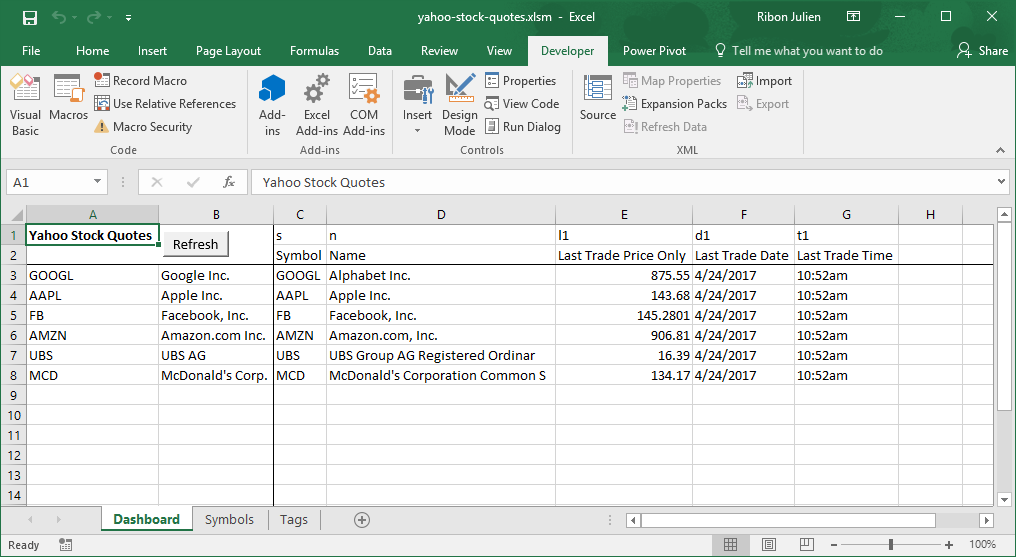Screen dimensions: 1016x557
Task: Open the File menu
Action: (31, 51)
